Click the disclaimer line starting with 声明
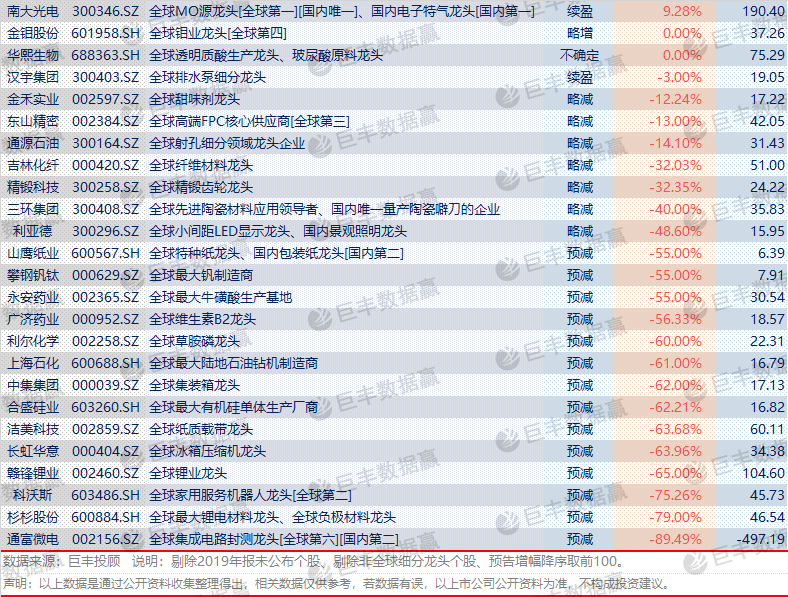This screenshot has height=597, width=788. click(336, 583)
